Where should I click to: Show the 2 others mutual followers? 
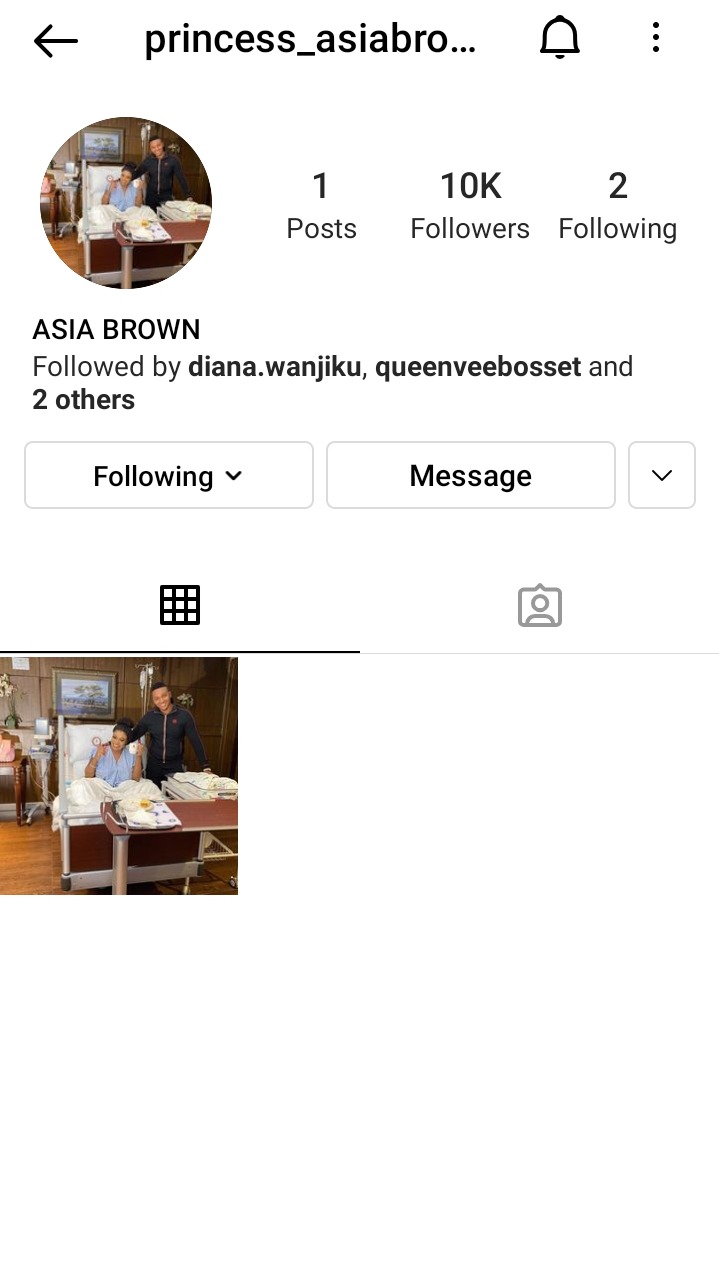click(84, 400)
